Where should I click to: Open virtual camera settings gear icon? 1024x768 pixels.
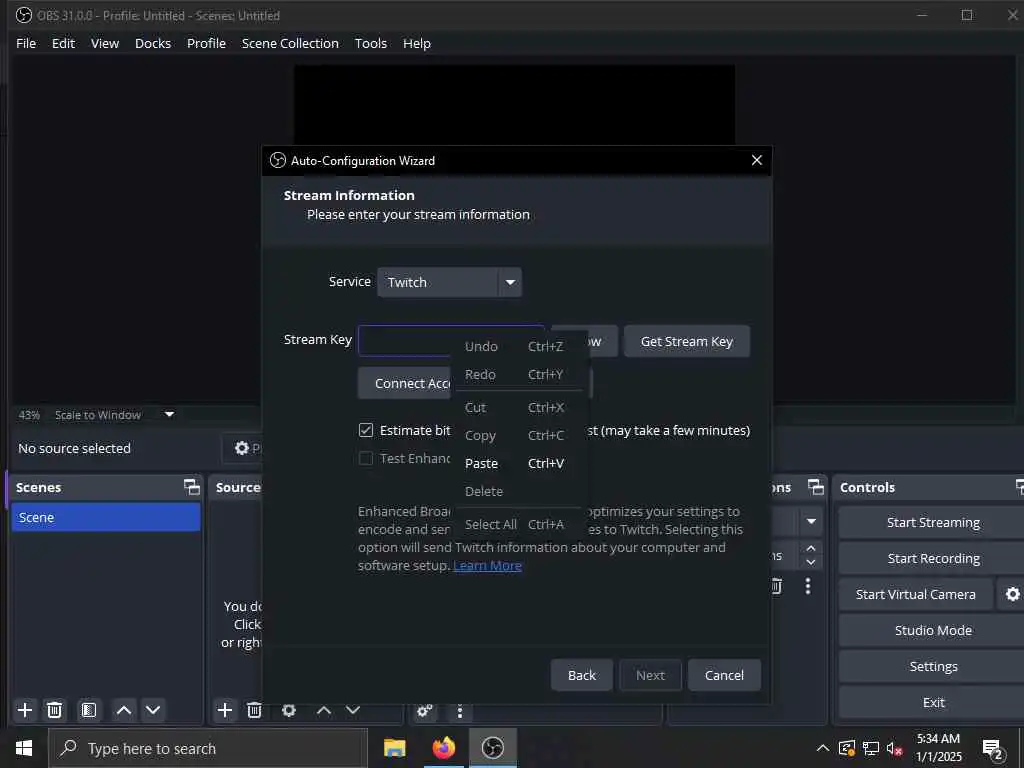1012,594
